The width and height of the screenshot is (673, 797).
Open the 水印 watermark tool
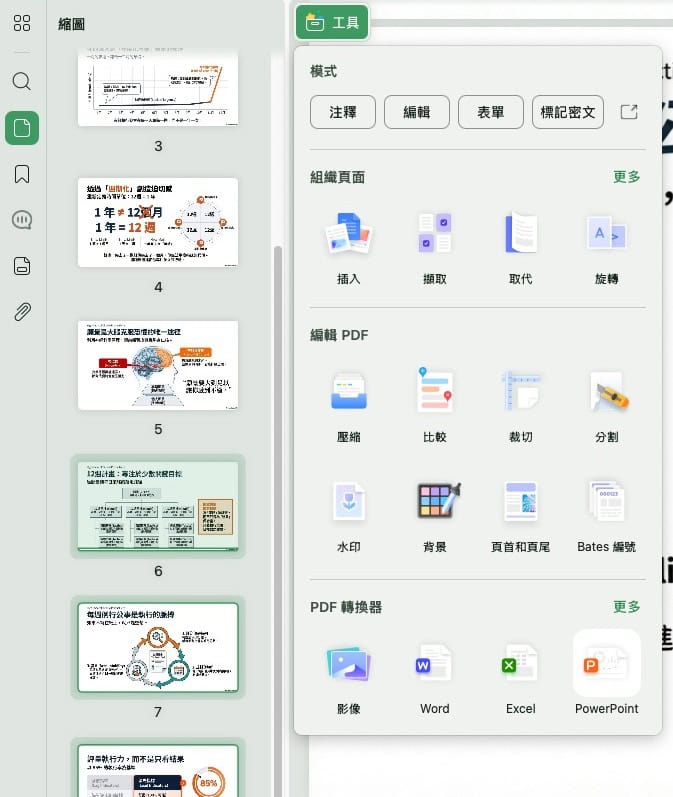349,516
